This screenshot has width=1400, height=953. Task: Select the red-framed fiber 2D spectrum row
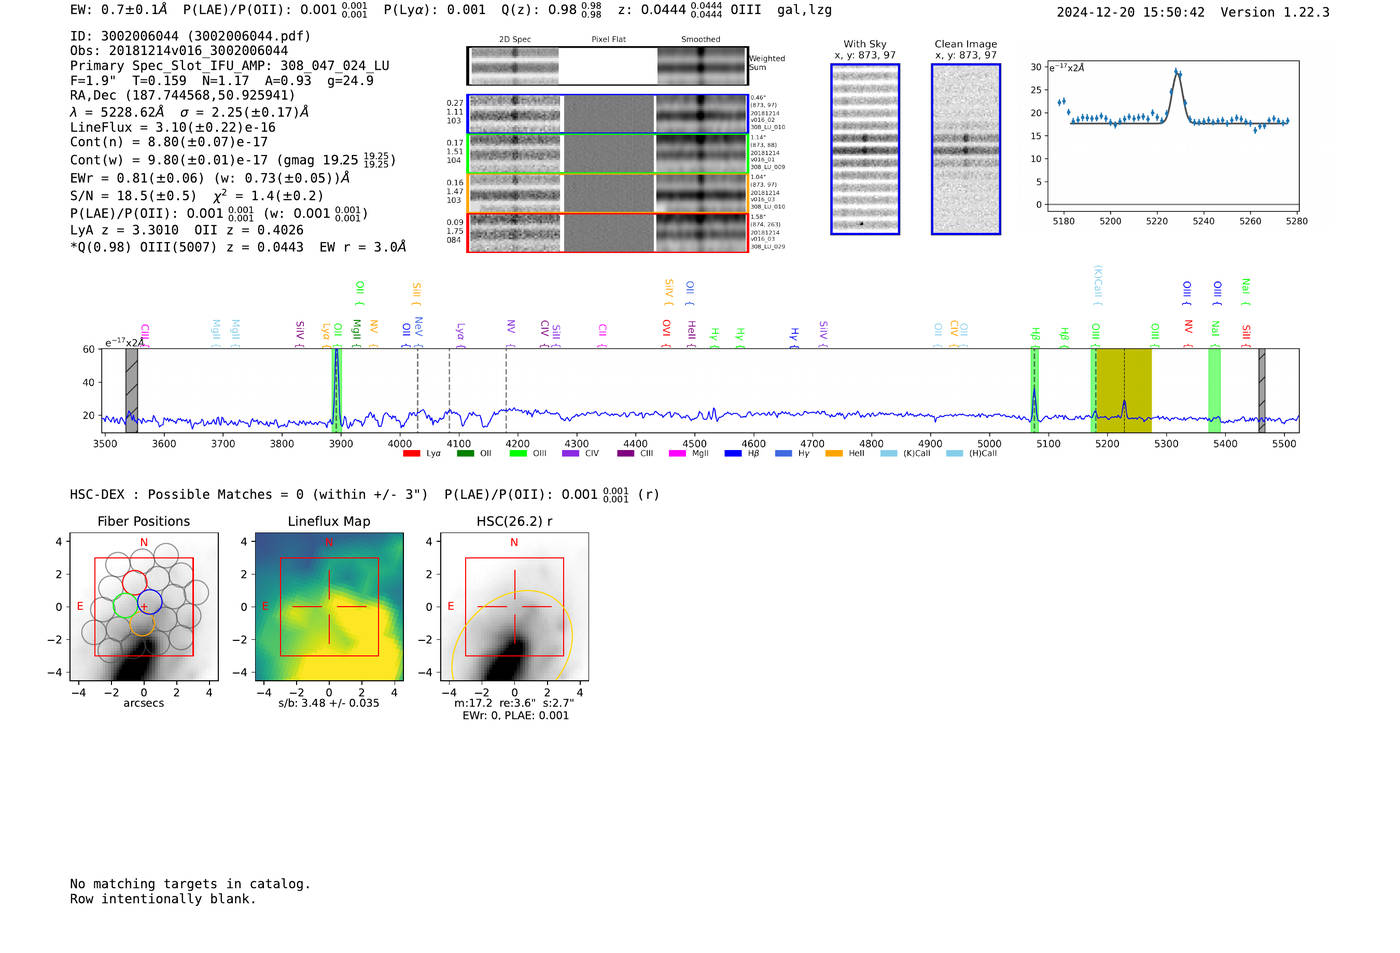[x=608, y=232]
